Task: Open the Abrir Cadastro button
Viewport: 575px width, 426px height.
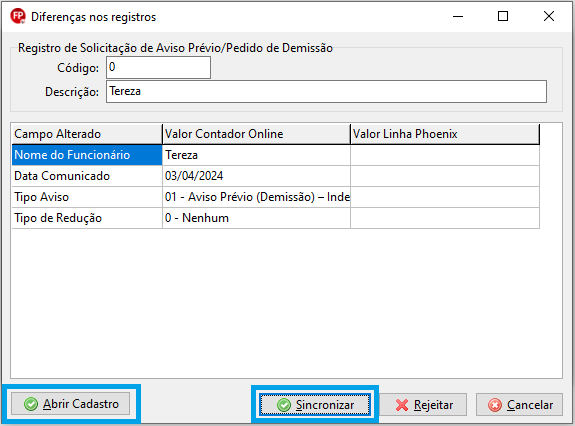Action: (x=70, y=404)
